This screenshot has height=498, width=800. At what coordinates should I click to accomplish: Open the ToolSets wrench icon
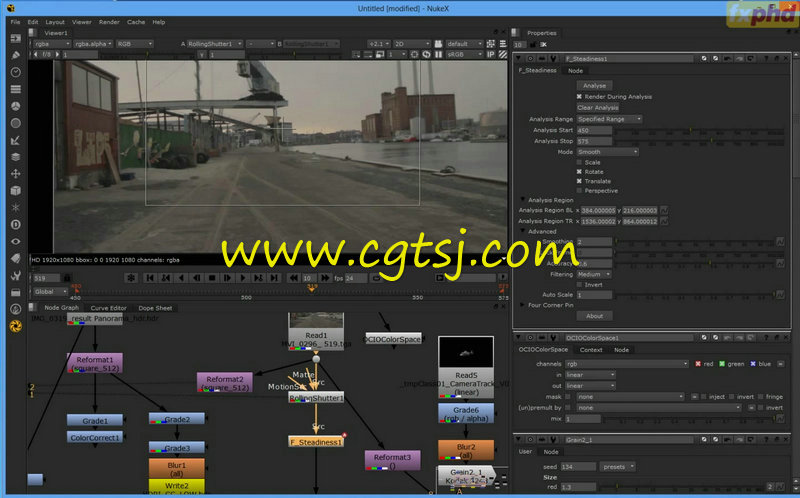tap(15, 276)
